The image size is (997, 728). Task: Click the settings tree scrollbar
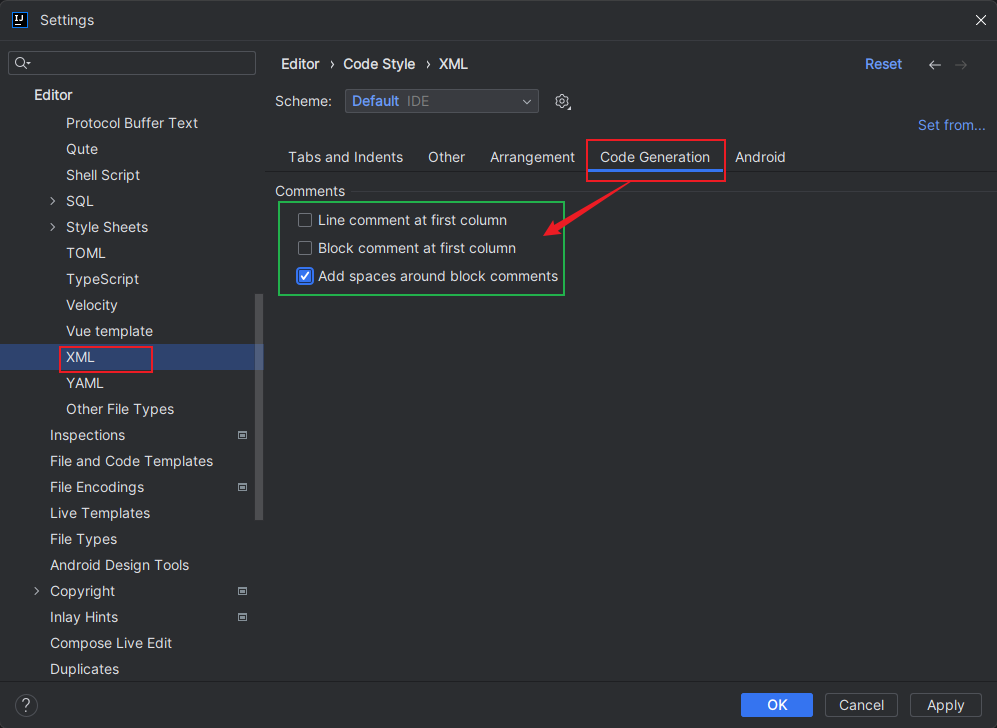coord(259,407)
